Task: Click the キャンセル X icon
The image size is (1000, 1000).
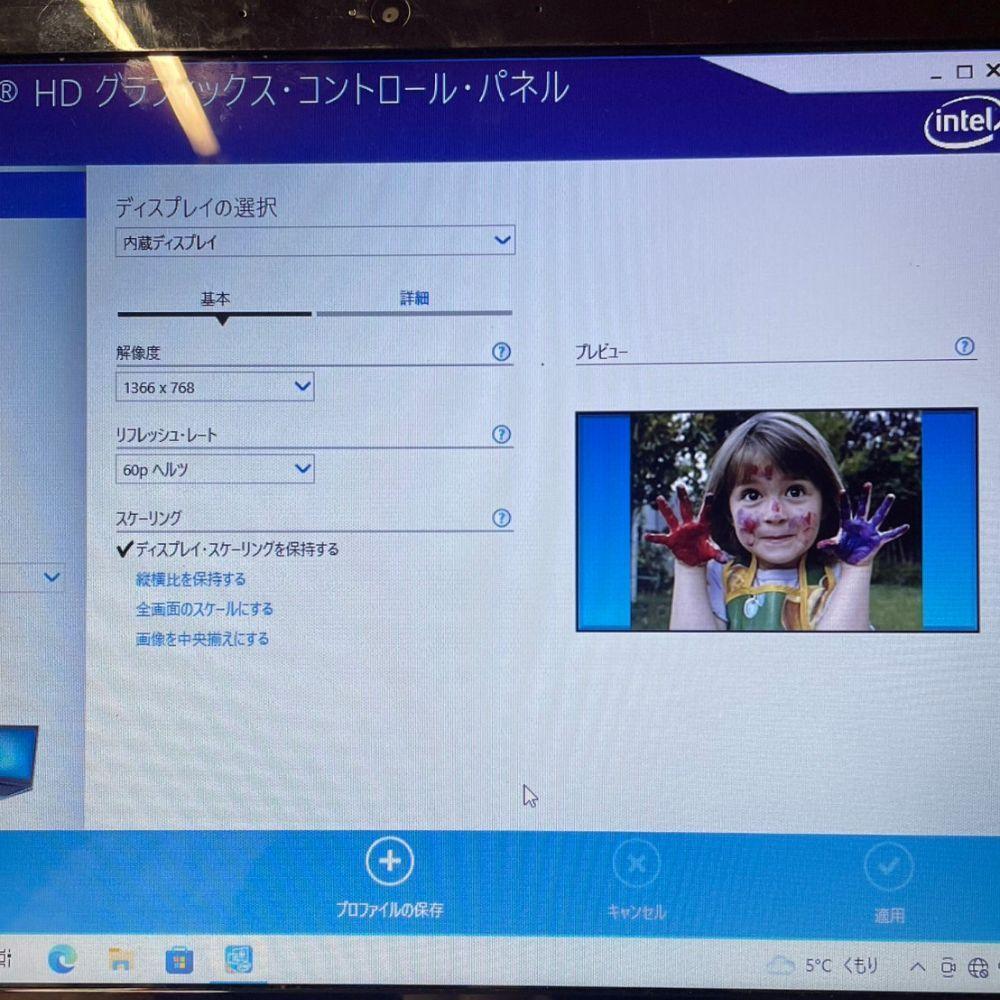Action: pyautogui.click(x=636, y=864)
